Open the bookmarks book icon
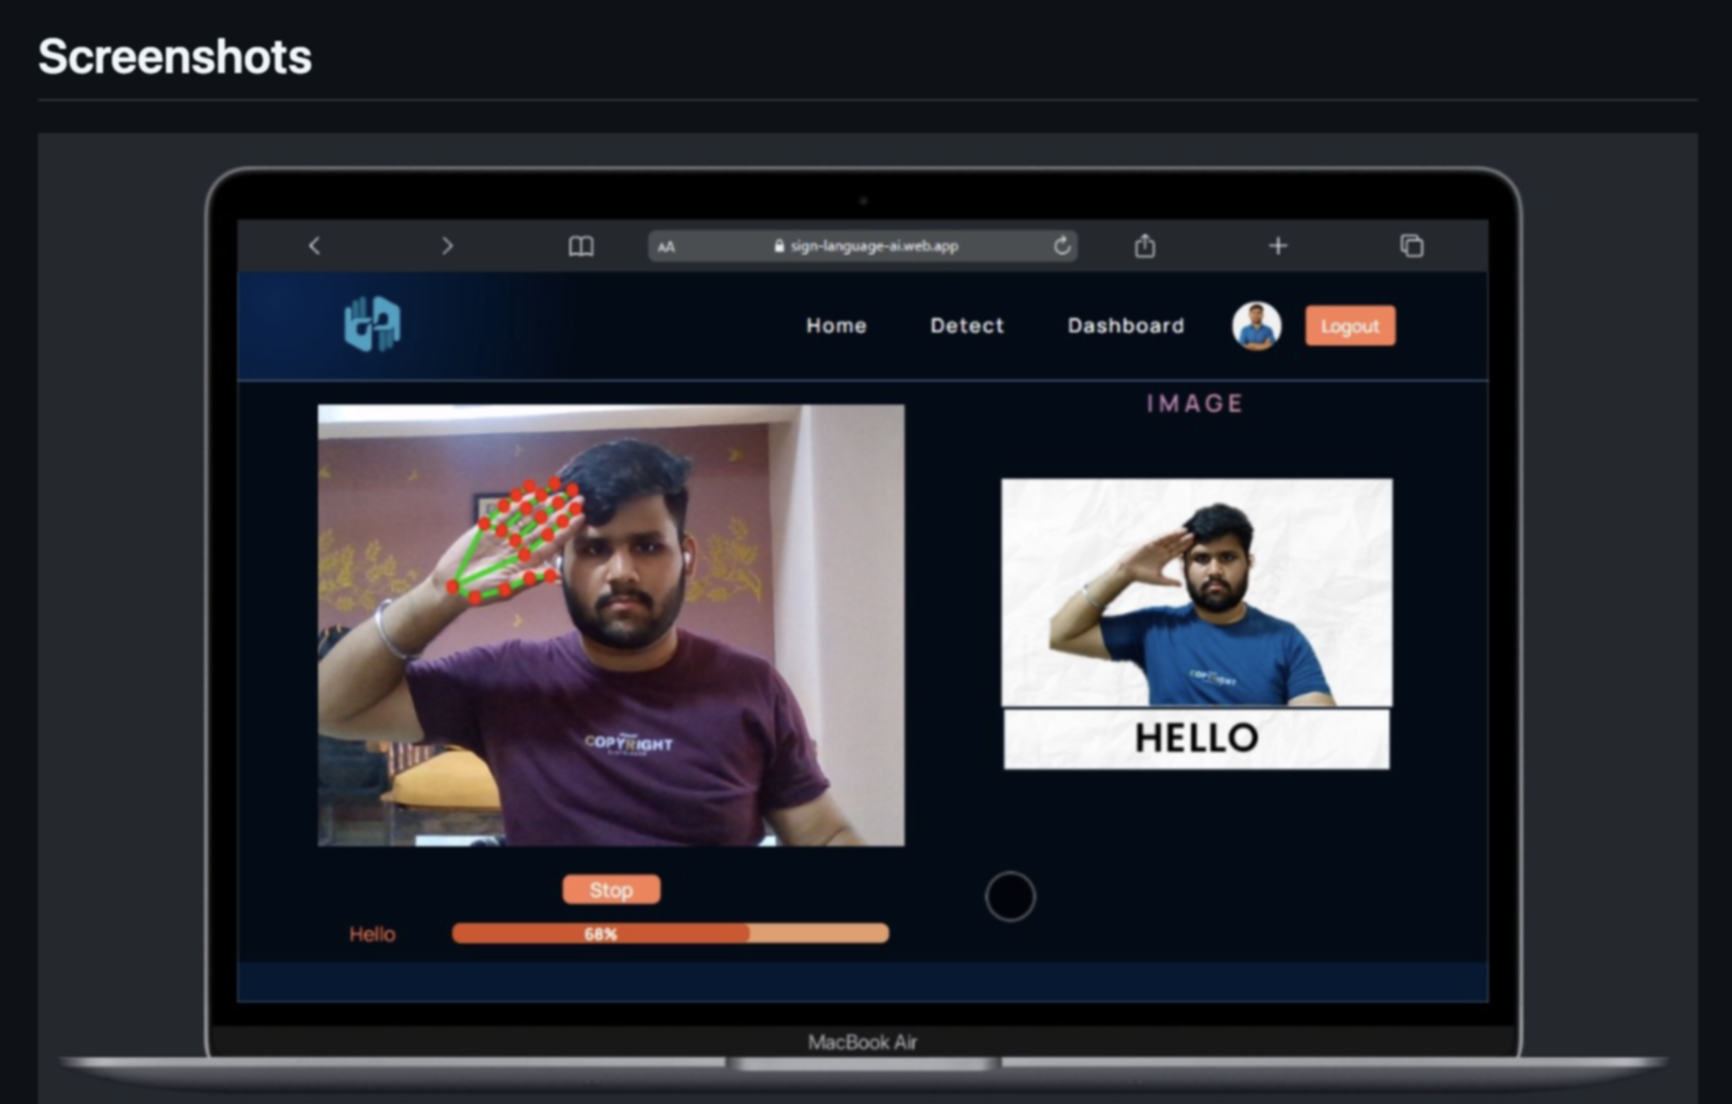1732x1104 pixels. pos(581,246)
